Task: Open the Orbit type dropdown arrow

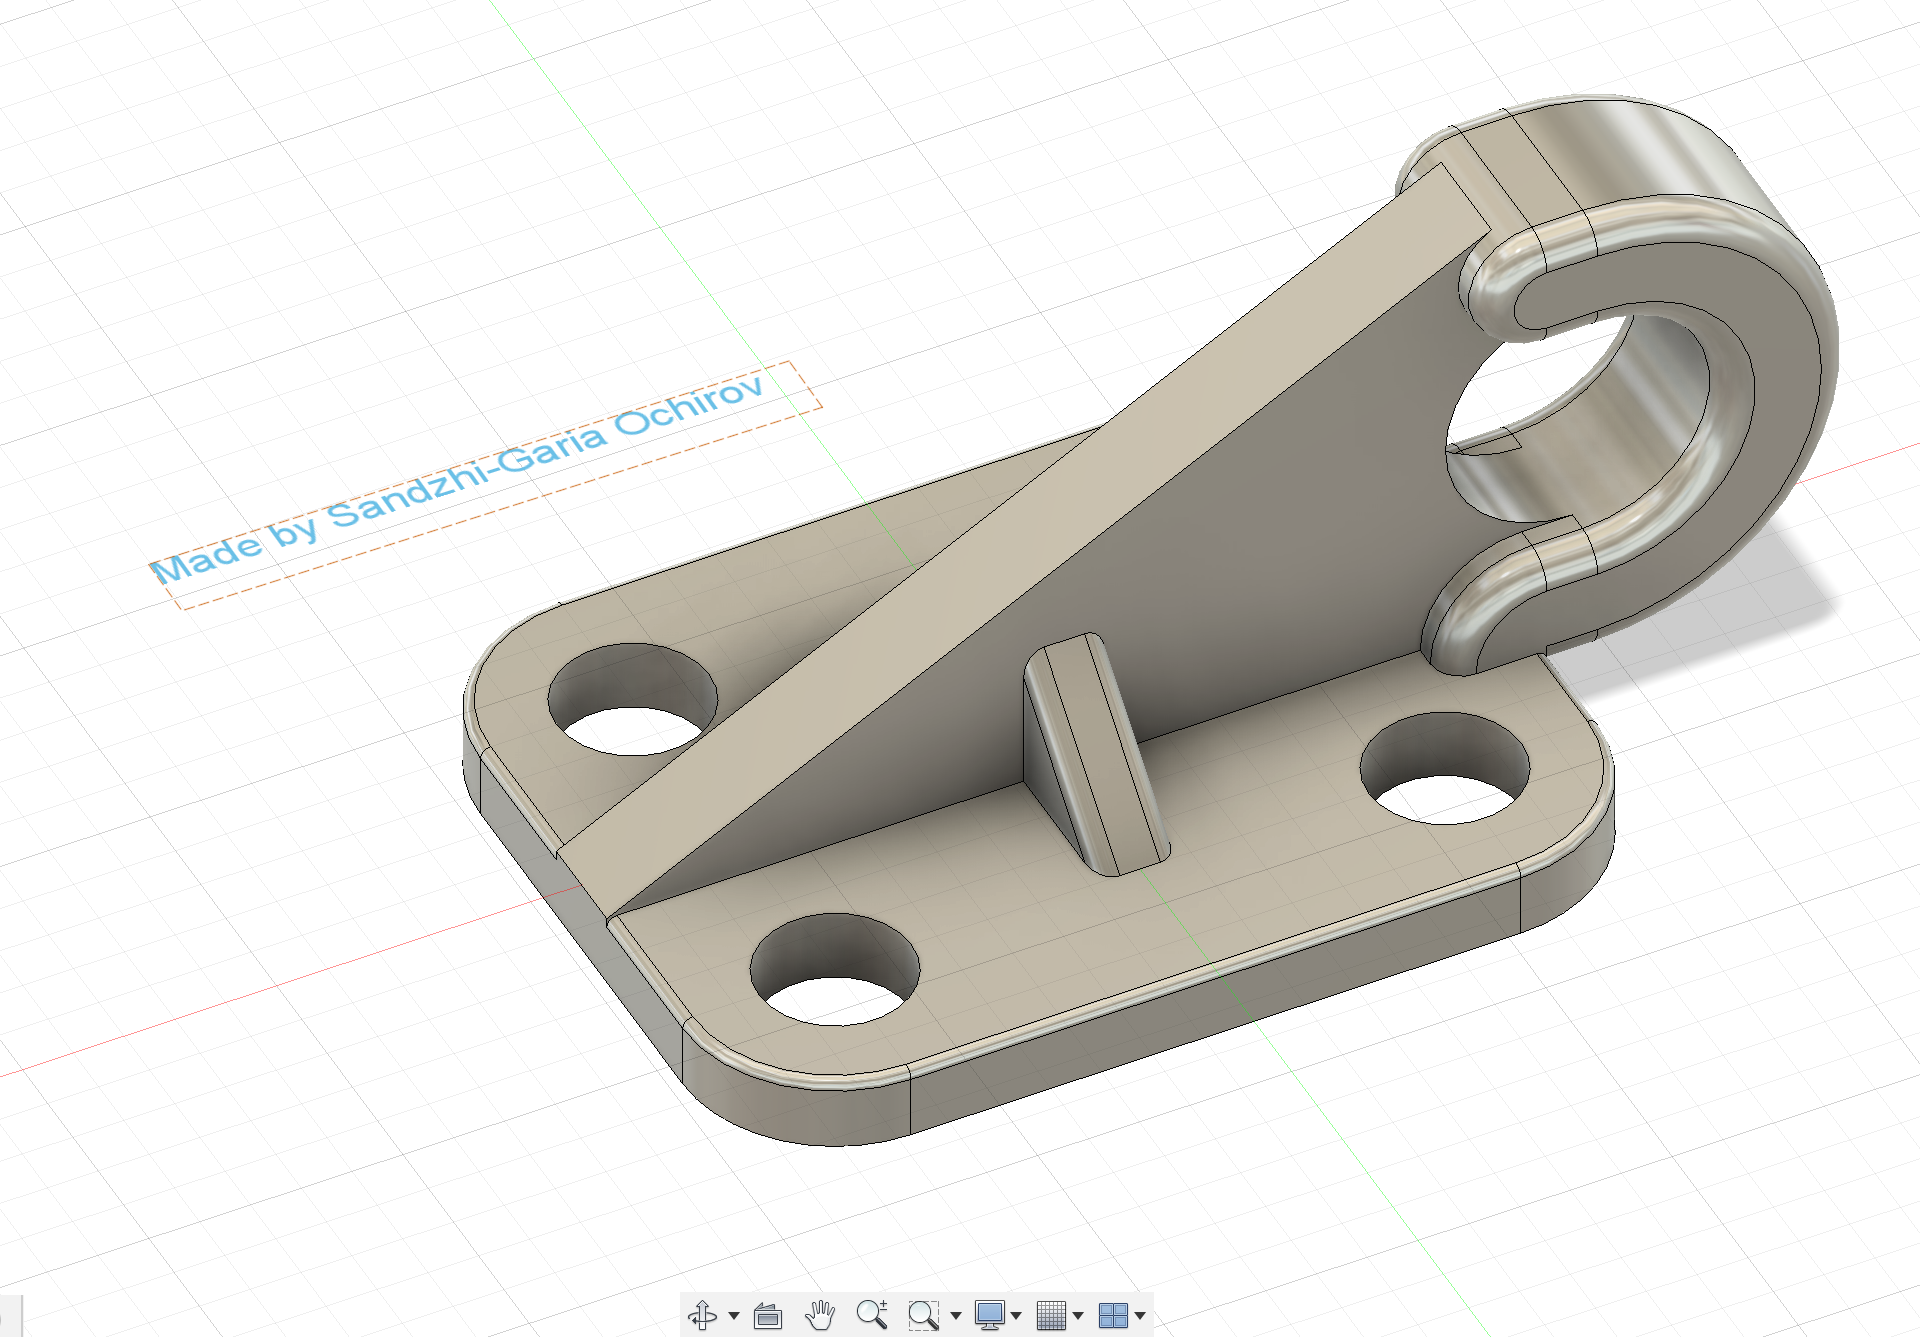Action: click(734, 1316)
